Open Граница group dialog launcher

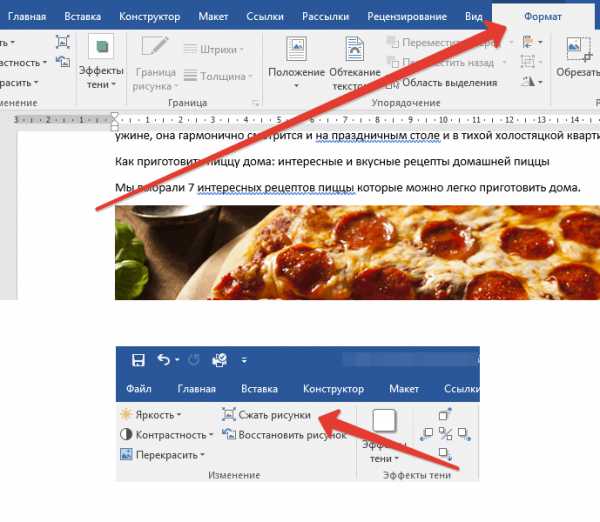(256, 103)
